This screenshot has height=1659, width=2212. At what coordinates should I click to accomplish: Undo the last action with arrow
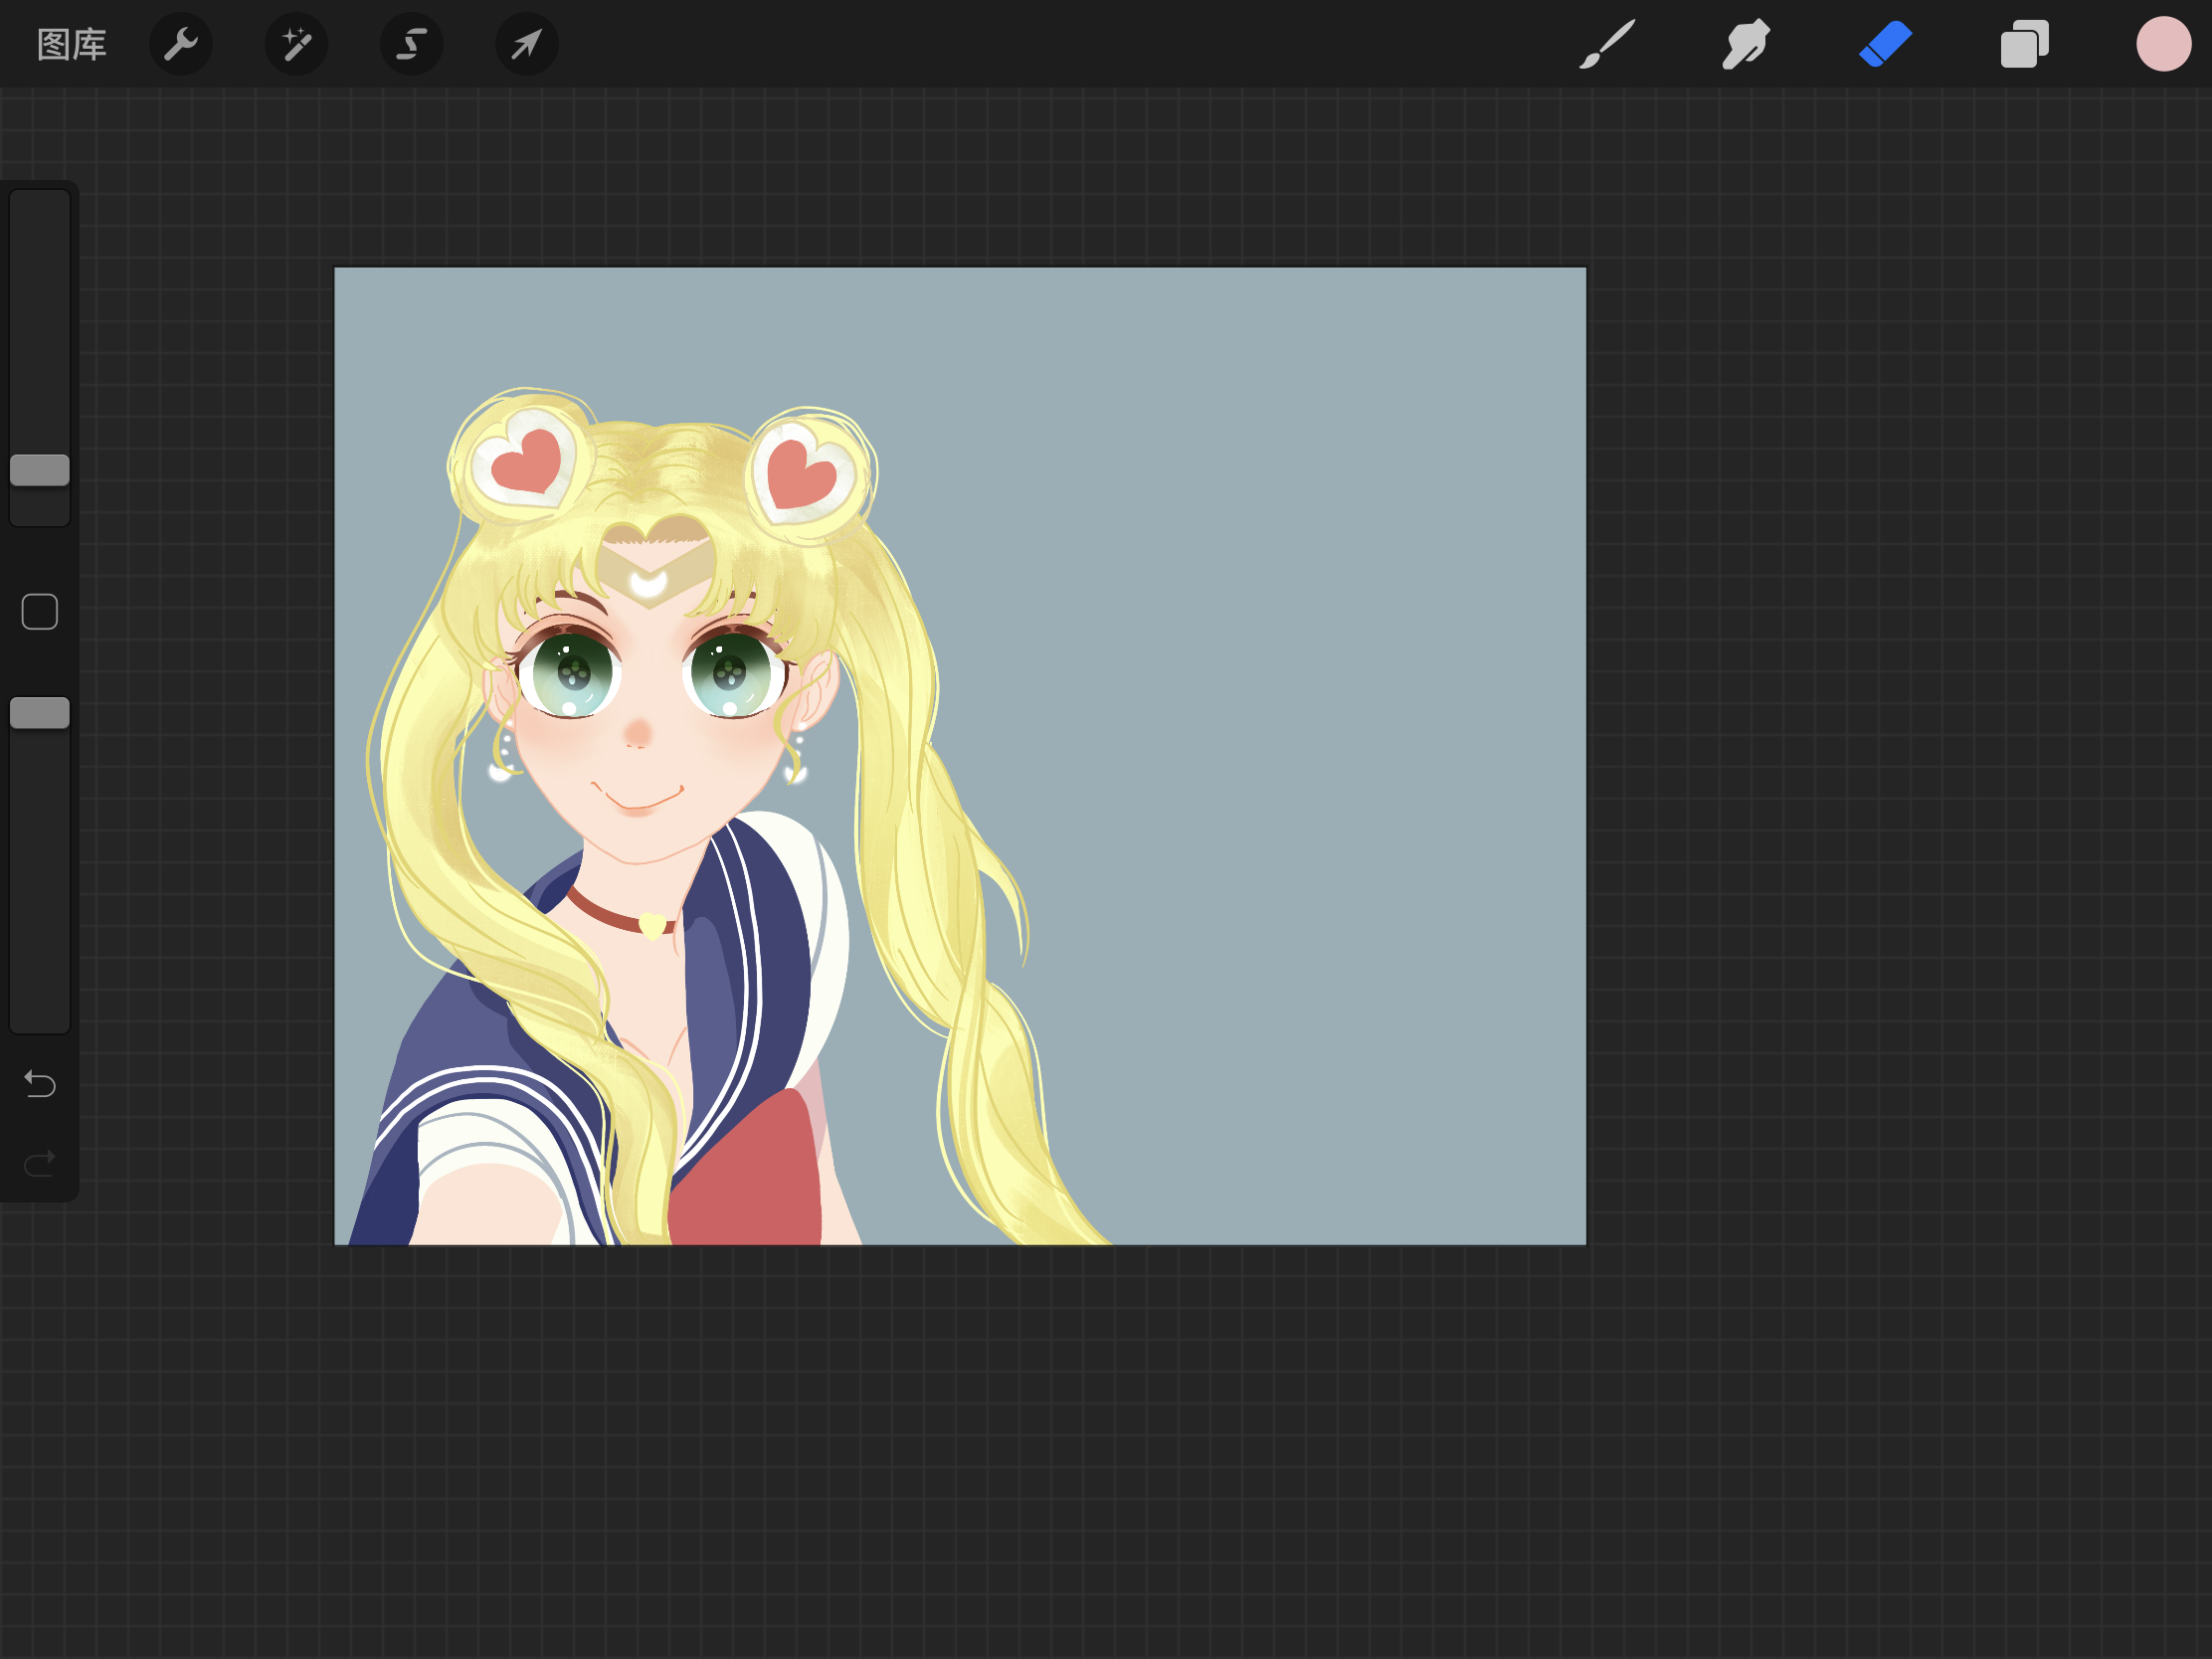40,1084
